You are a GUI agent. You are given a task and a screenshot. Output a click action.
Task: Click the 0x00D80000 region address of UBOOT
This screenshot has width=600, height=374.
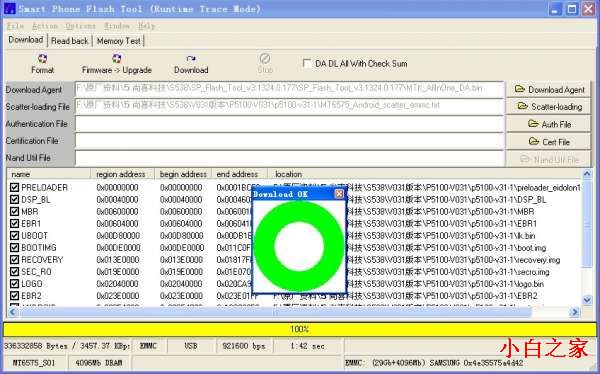(x=118, y=236)
